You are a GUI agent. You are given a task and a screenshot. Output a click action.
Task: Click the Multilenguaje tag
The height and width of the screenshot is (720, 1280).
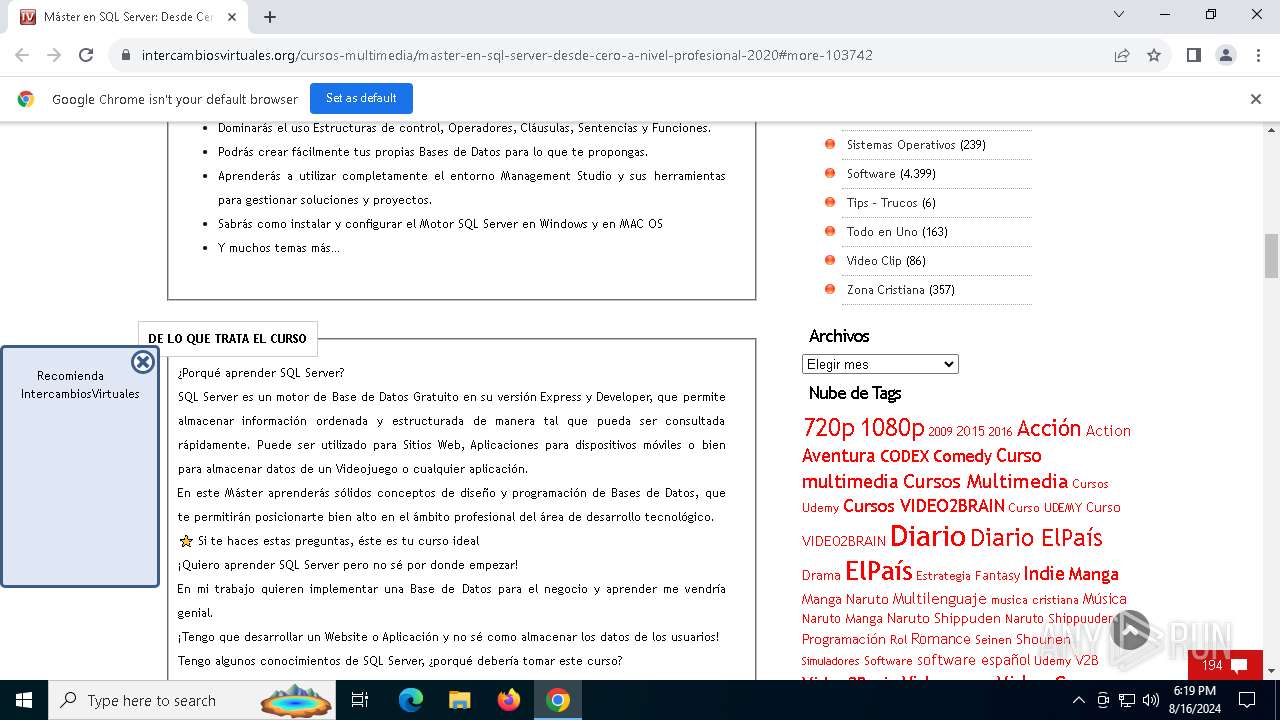(939, 599)
